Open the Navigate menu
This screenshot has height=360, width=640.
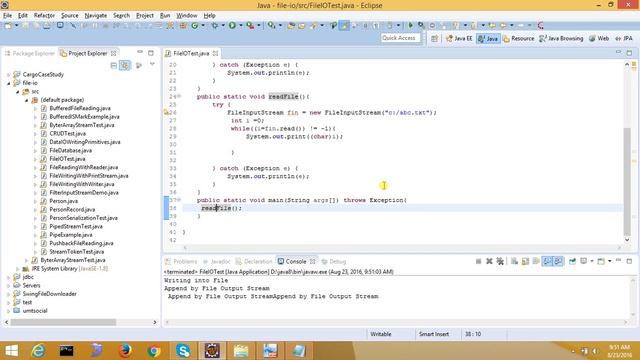(x=96, y=16)
